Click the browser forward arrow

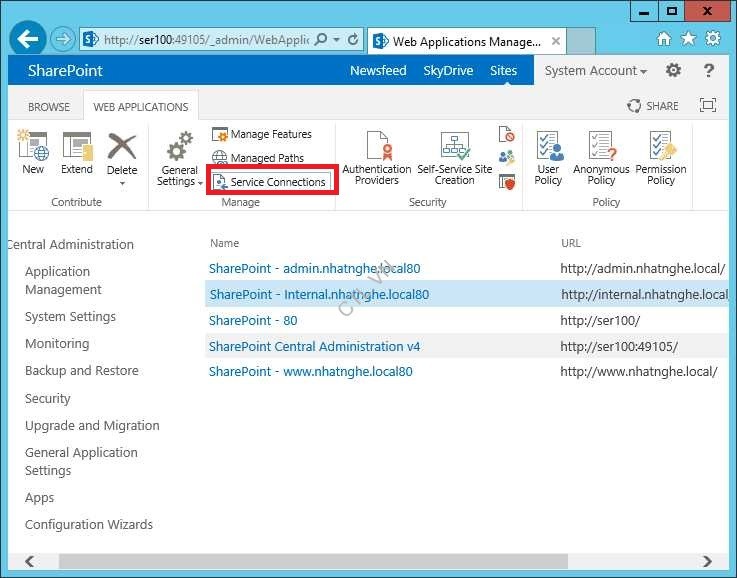tap(63, 39)
